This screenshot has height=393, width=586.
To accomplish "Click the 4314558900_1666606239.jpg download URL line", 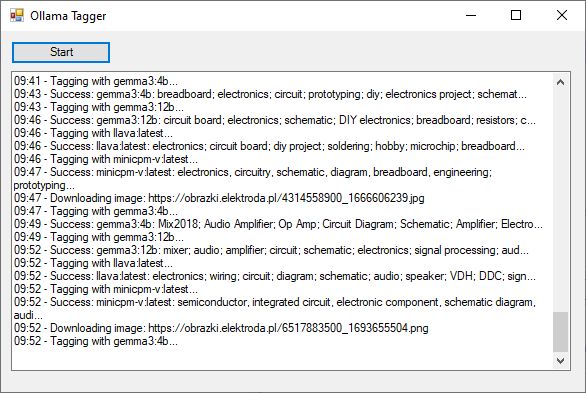I will click(x=219, y=198).
